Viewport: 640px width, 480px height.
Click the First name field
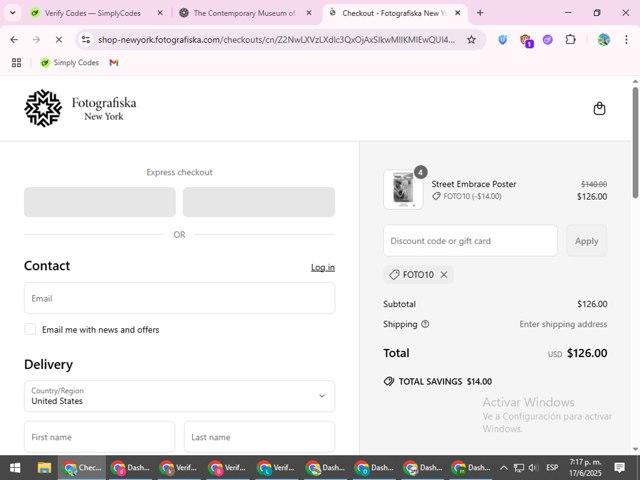[x=100, y=437]
